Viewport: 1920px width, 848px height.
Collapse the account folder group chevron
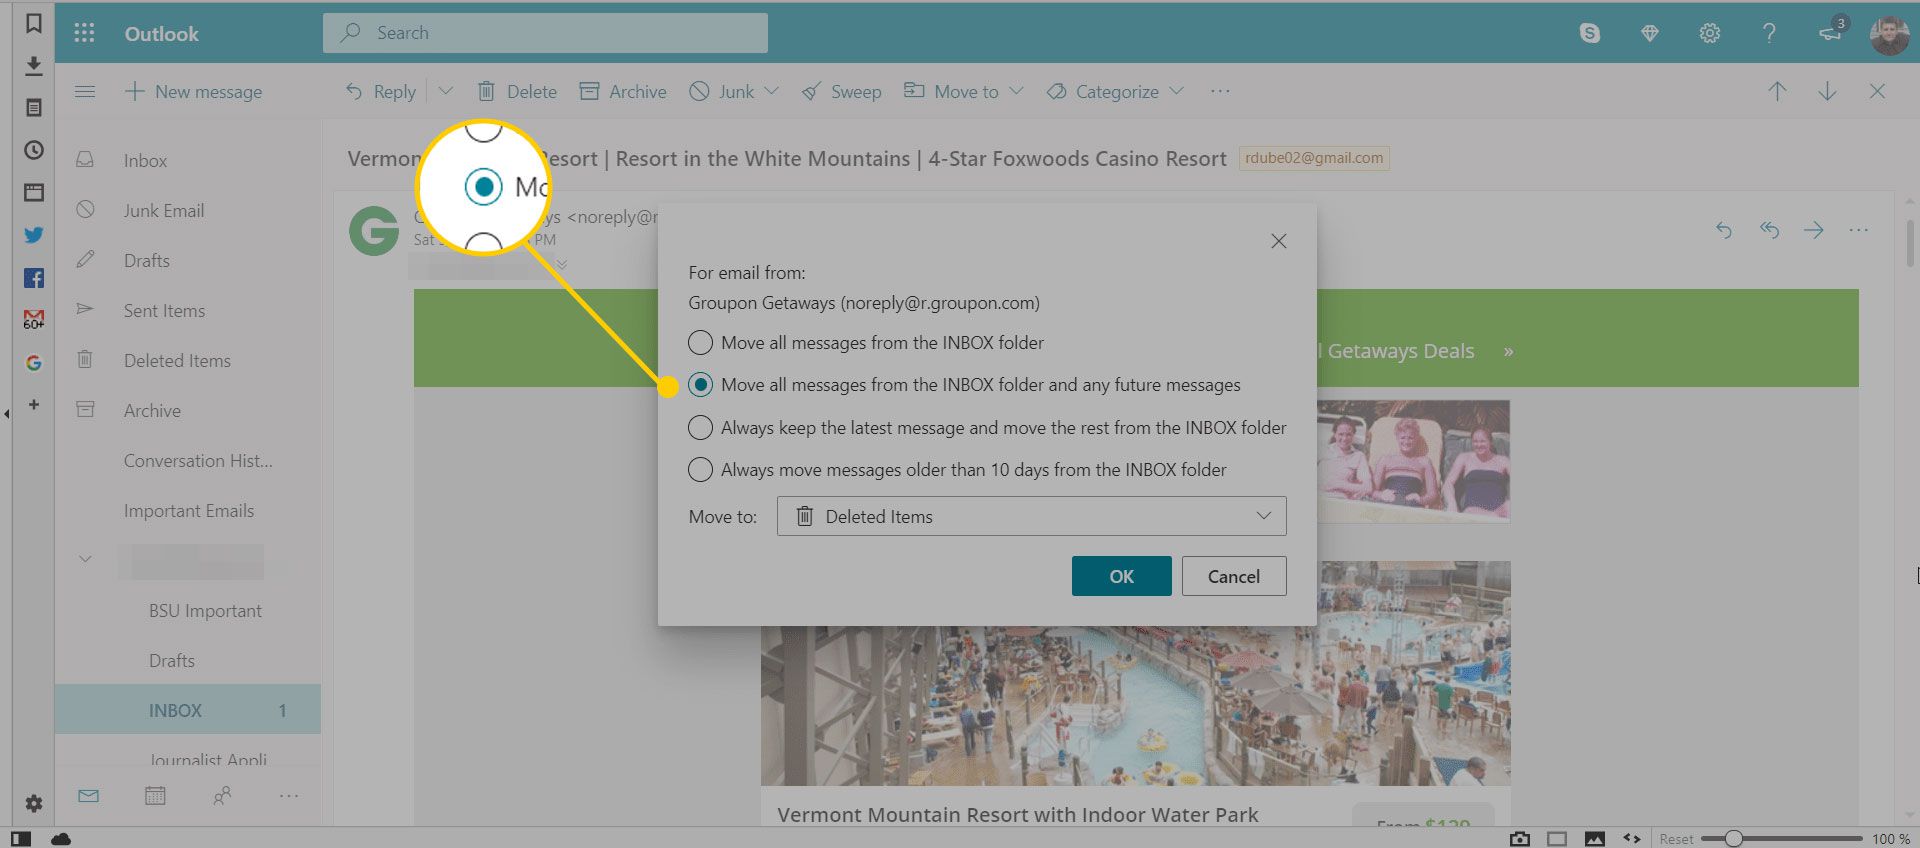(x=85, y=559)
